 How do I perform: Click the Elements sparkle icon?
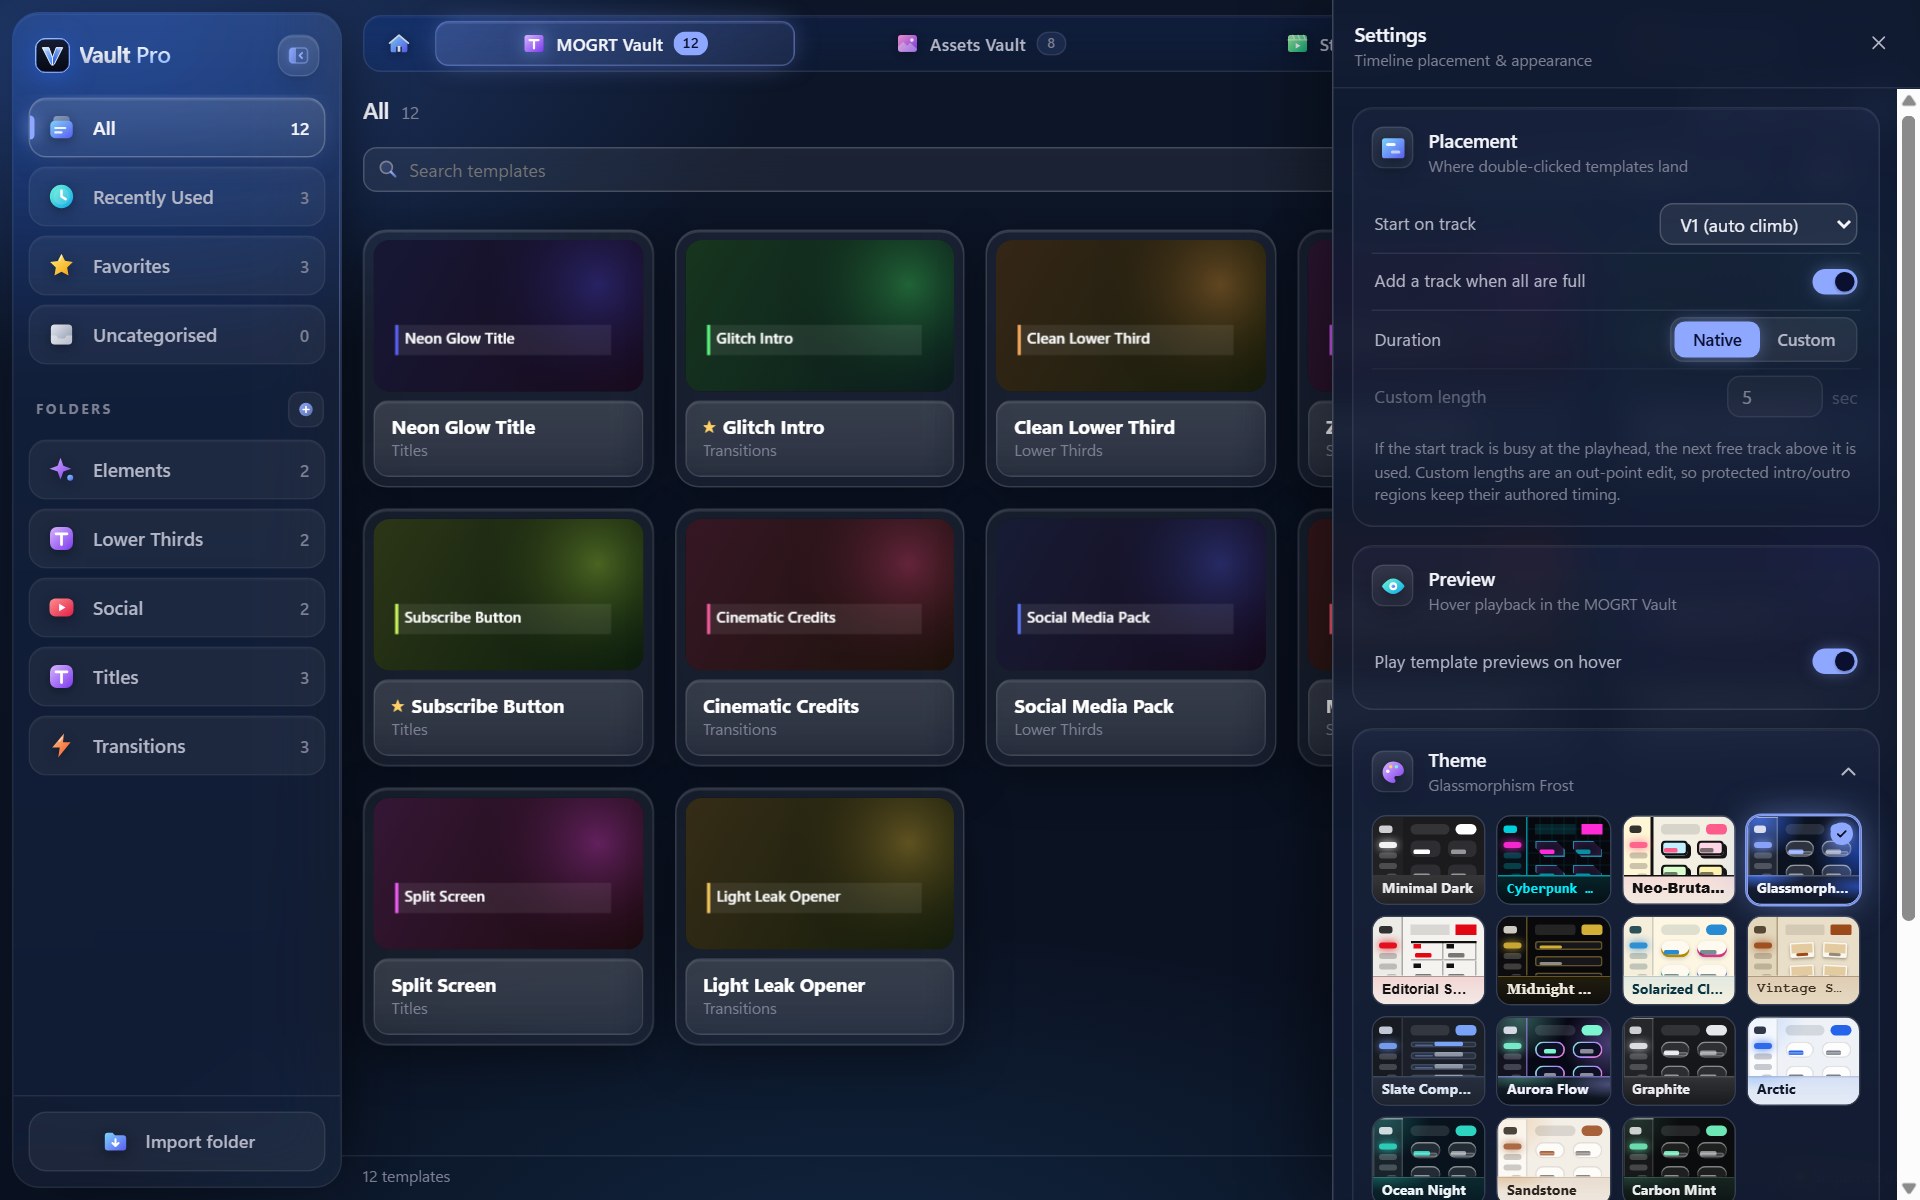62,470
